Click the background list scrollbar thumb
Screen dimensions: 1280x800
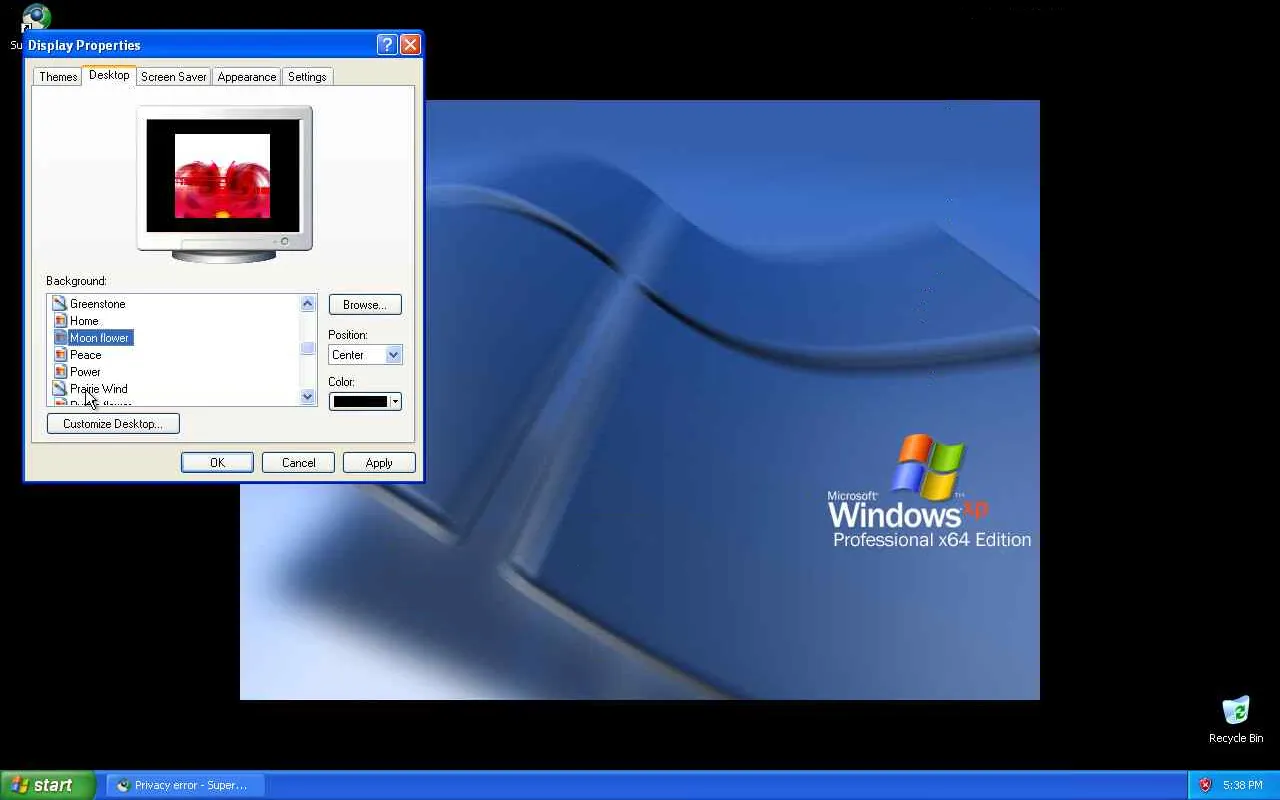point(308,349)
